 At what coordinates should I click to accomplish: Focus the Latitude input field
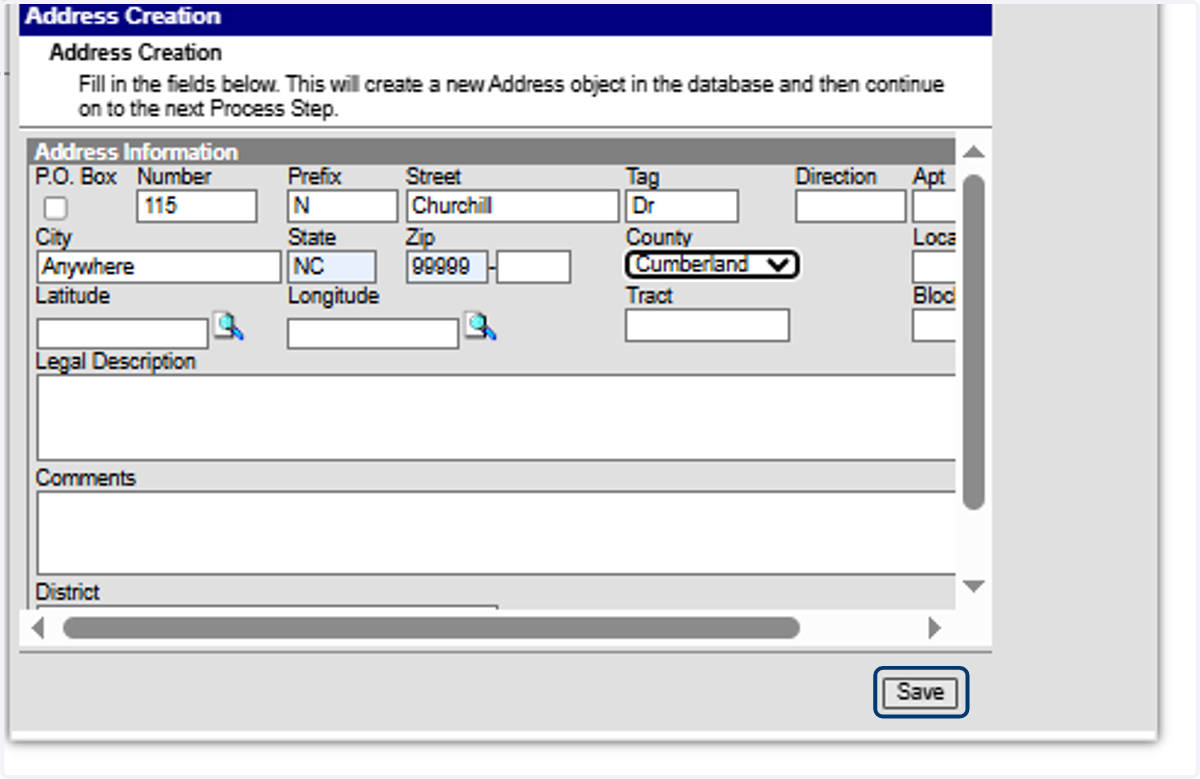coord(123,333)
